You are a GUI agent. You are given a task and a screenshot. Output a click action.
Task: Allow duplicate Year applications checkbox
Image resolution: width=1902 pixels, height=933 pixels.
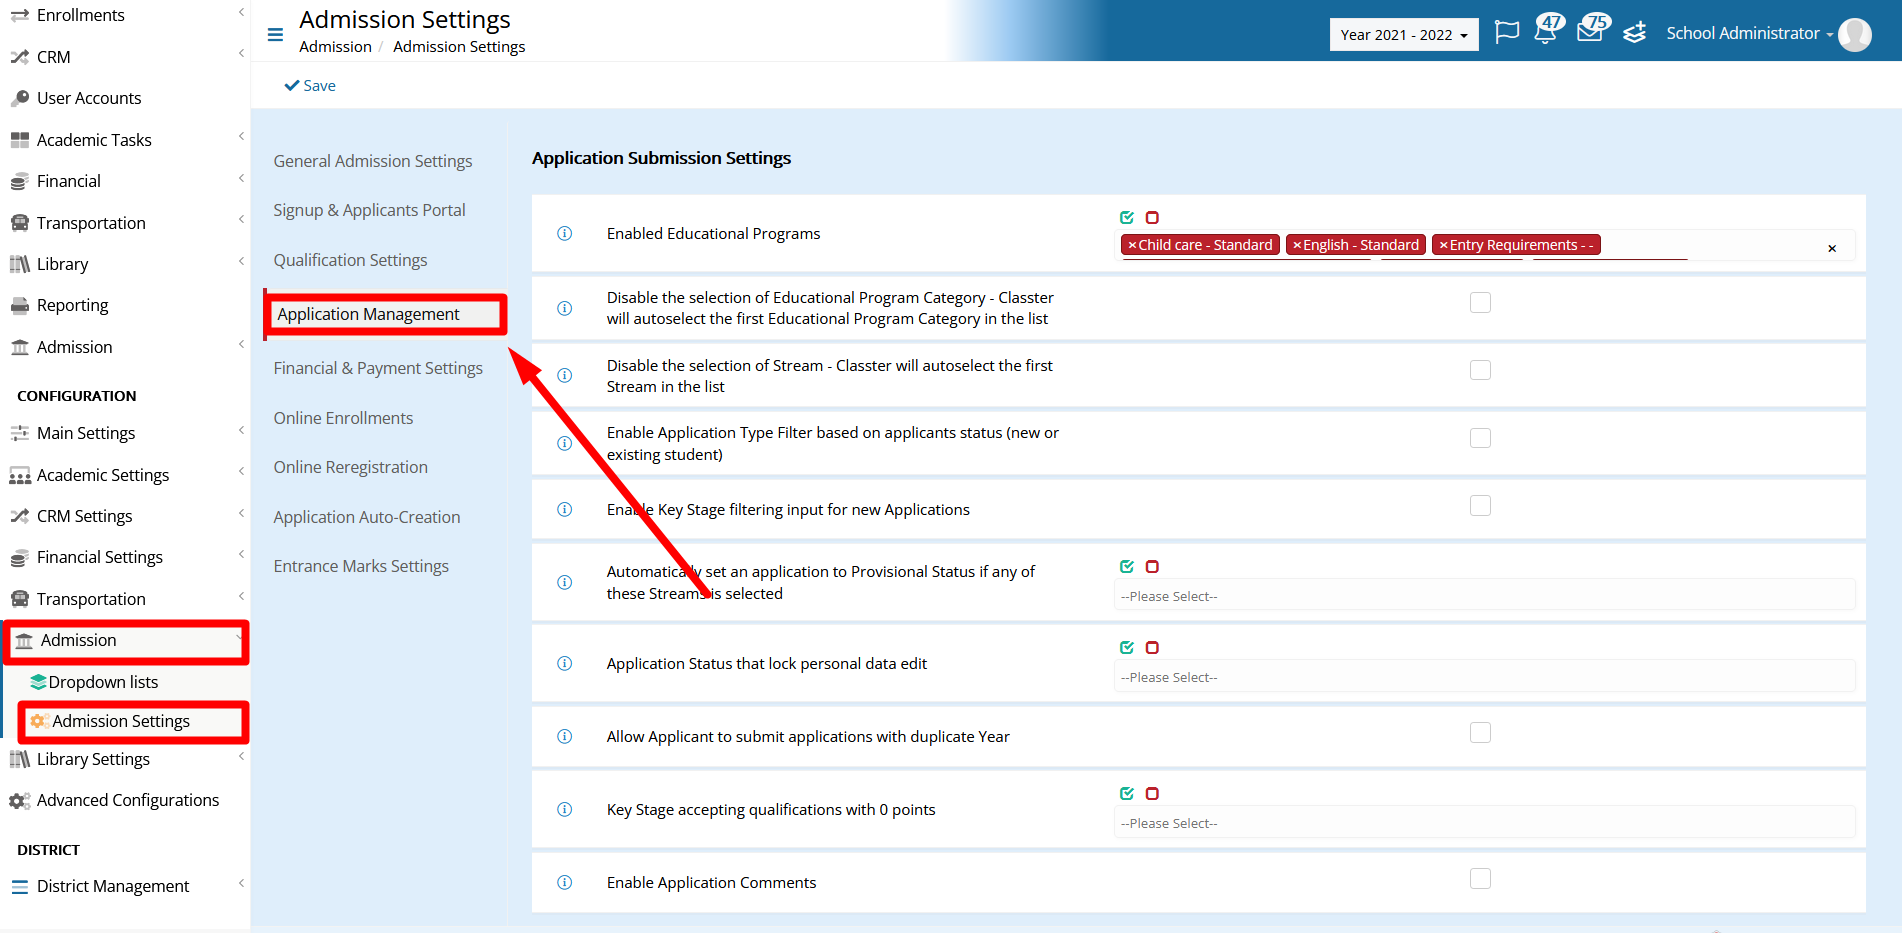1480,733
